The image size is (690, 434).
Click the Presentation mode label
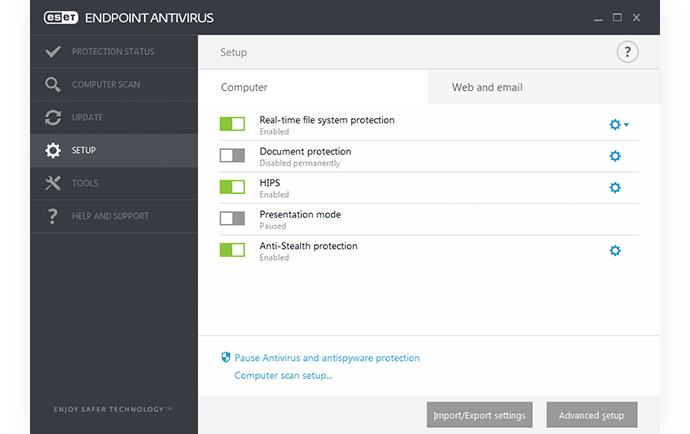pos(300,214)
